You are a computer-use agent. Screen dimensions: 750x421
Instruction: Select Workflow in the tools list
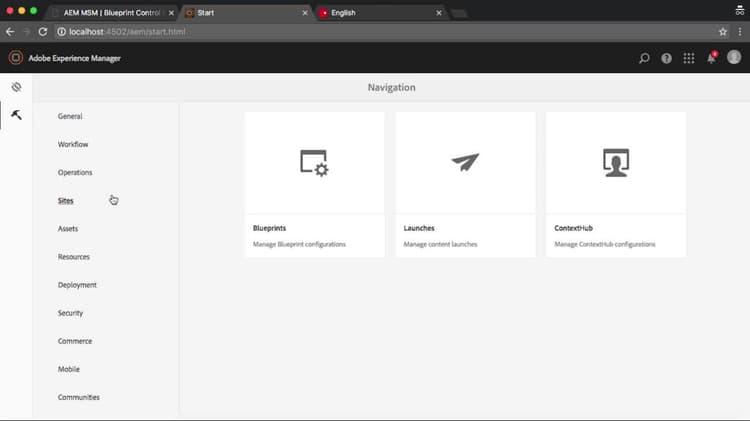pyautogui.click(x=73, y=144)
